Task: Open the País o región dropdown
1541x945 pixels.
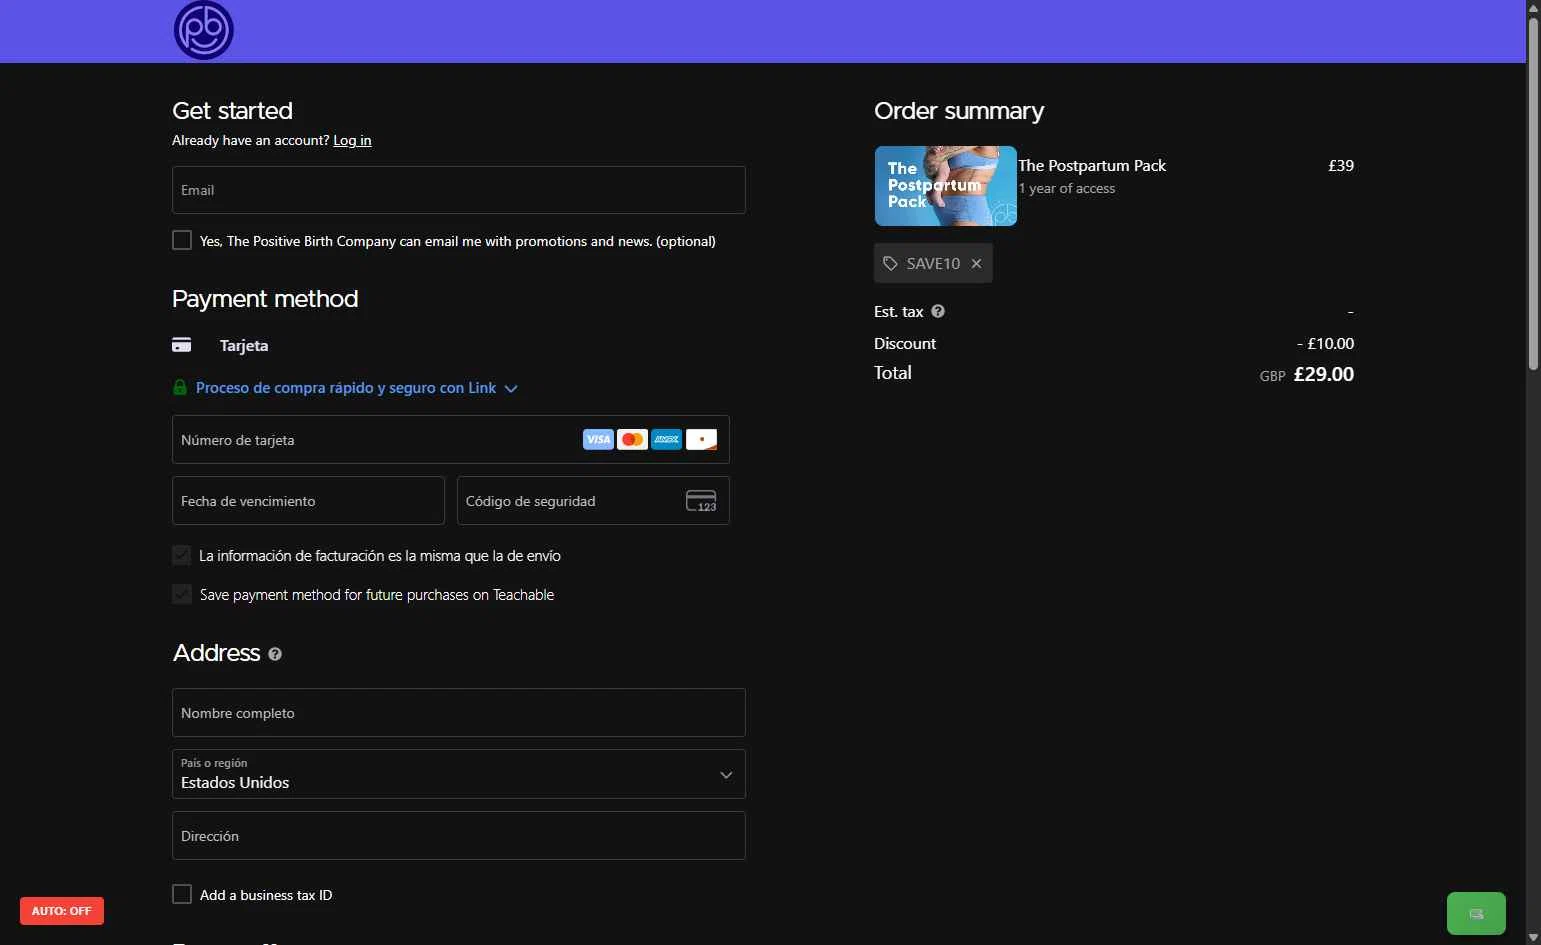Action: 459,774
